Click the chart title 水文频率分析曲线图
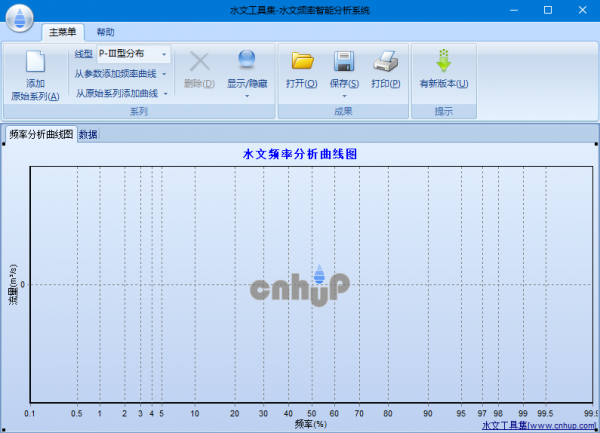600x433 pixels. 300,155
